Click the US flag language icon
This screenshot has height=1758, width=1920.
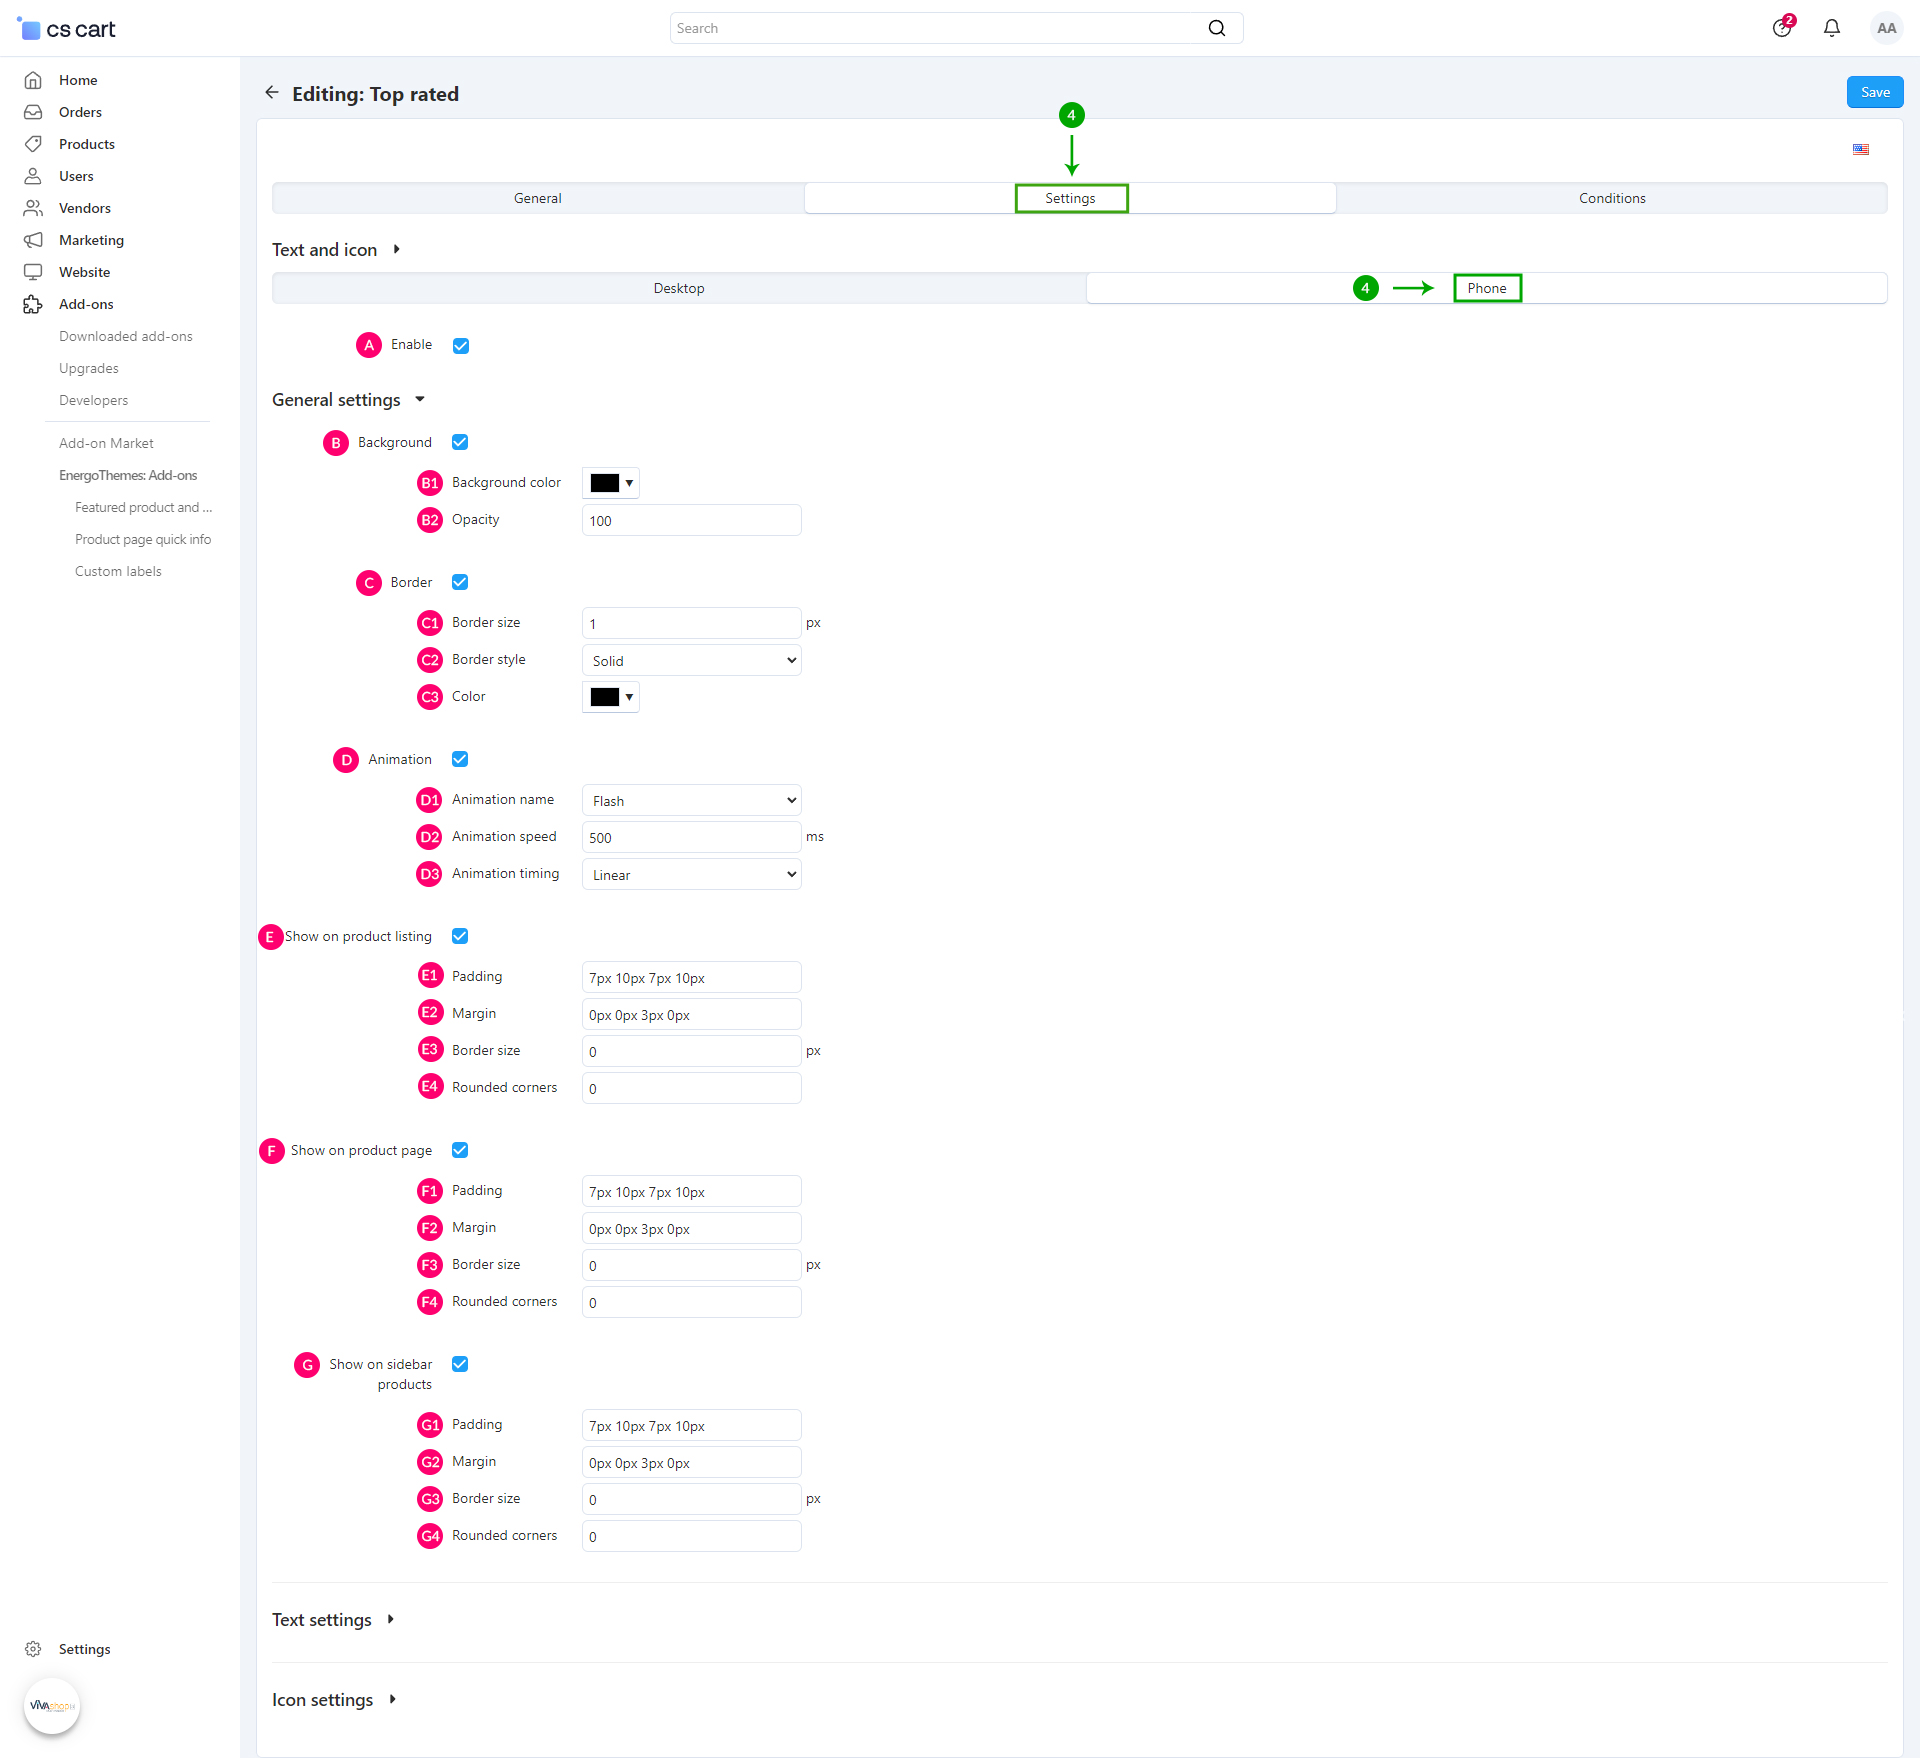point(1860,150)
